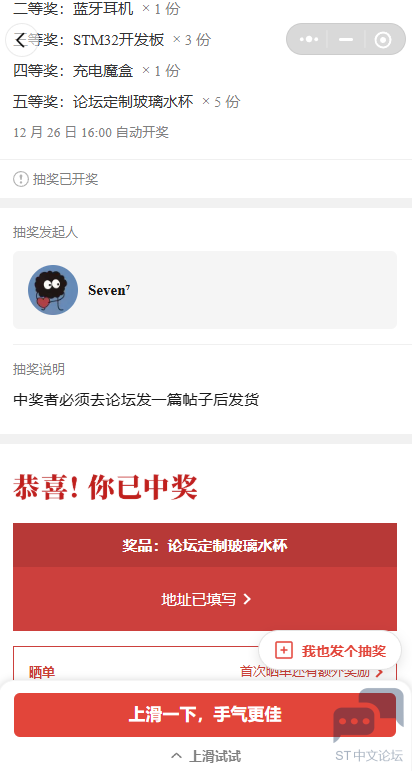Tap the 奖品：论坛定制玻璃水杯 banner
Image resolution: width=412 pixels, height=771 pixels.
pos(205,545)
